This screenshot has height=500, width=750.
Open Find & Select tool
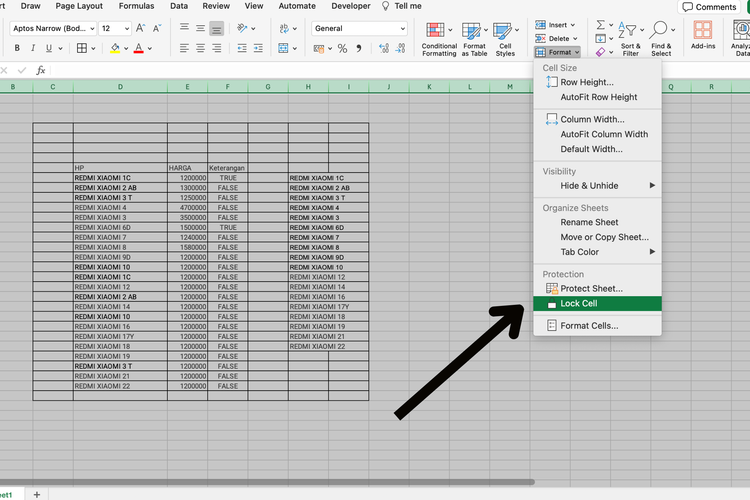point(661,39)
